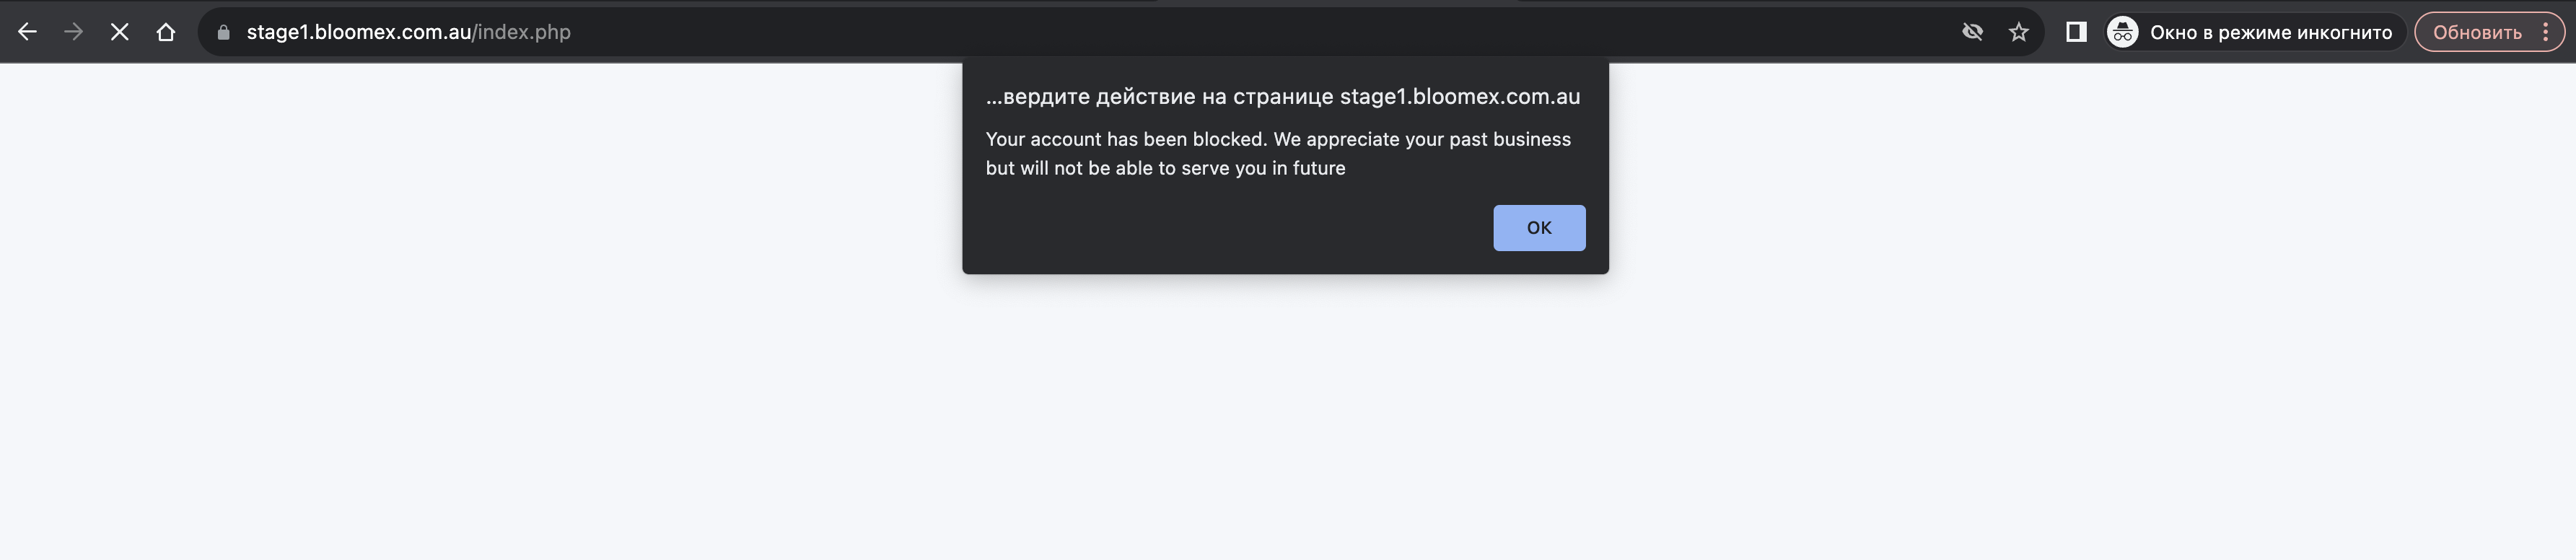Confirm the blocked account alert with OK
The height and width of the screenshot is (560, 2576).
pos(1539,228)
